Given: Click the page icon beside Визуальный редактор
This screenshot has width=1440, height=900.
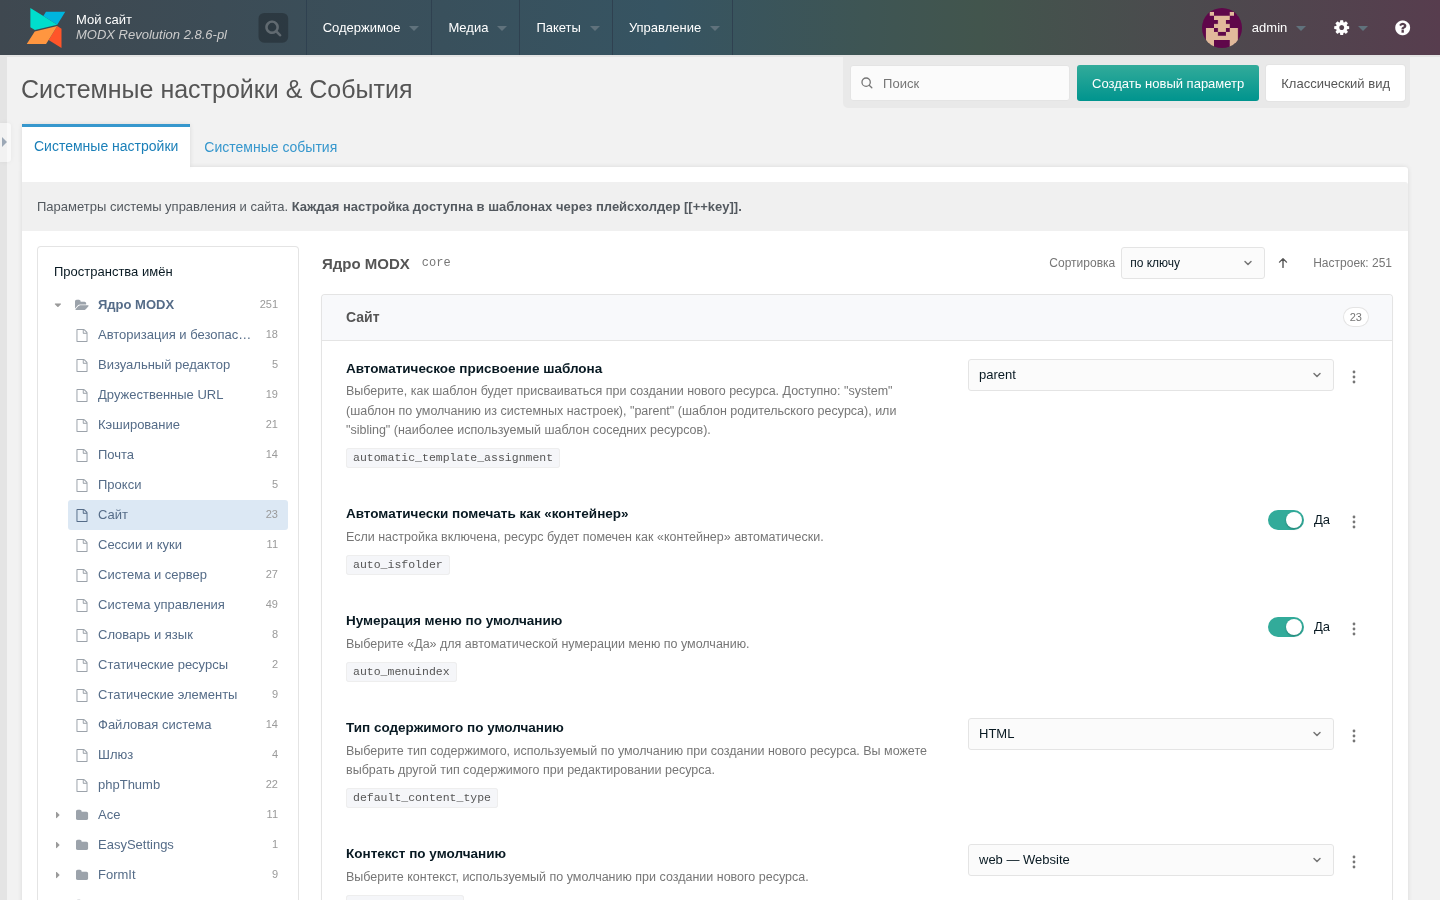Looking at the screenshot, I should click(x=82, y=365).
